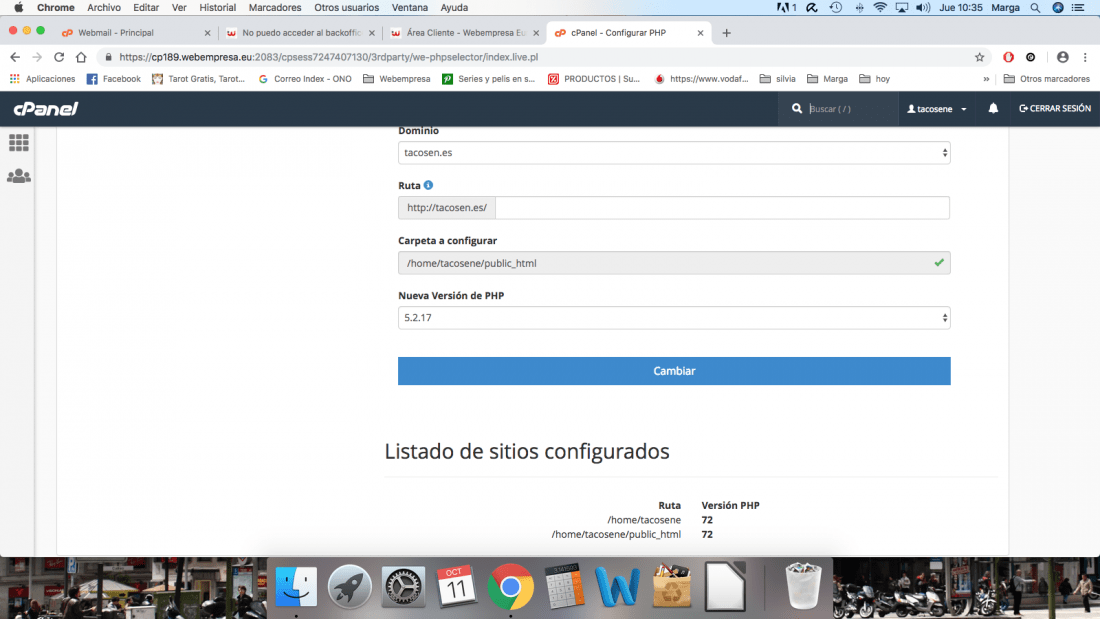Open the Ventana menu
Viewport: 1100px width, 619px height.
tap(410, 8)
